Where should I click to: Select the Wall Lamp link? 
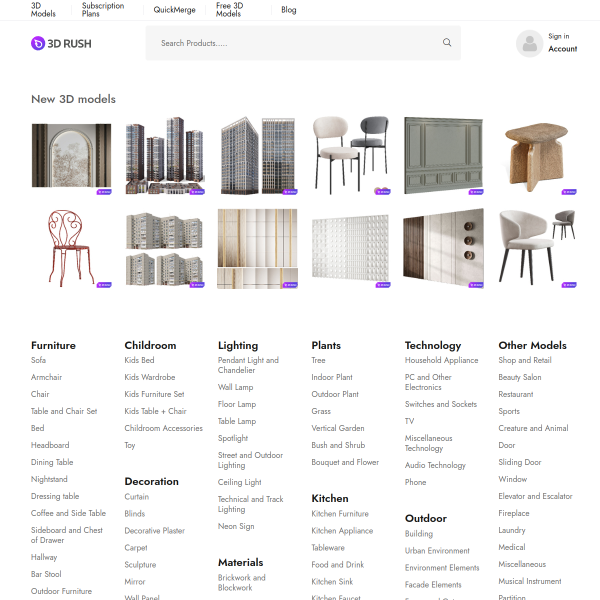point(235,387)
